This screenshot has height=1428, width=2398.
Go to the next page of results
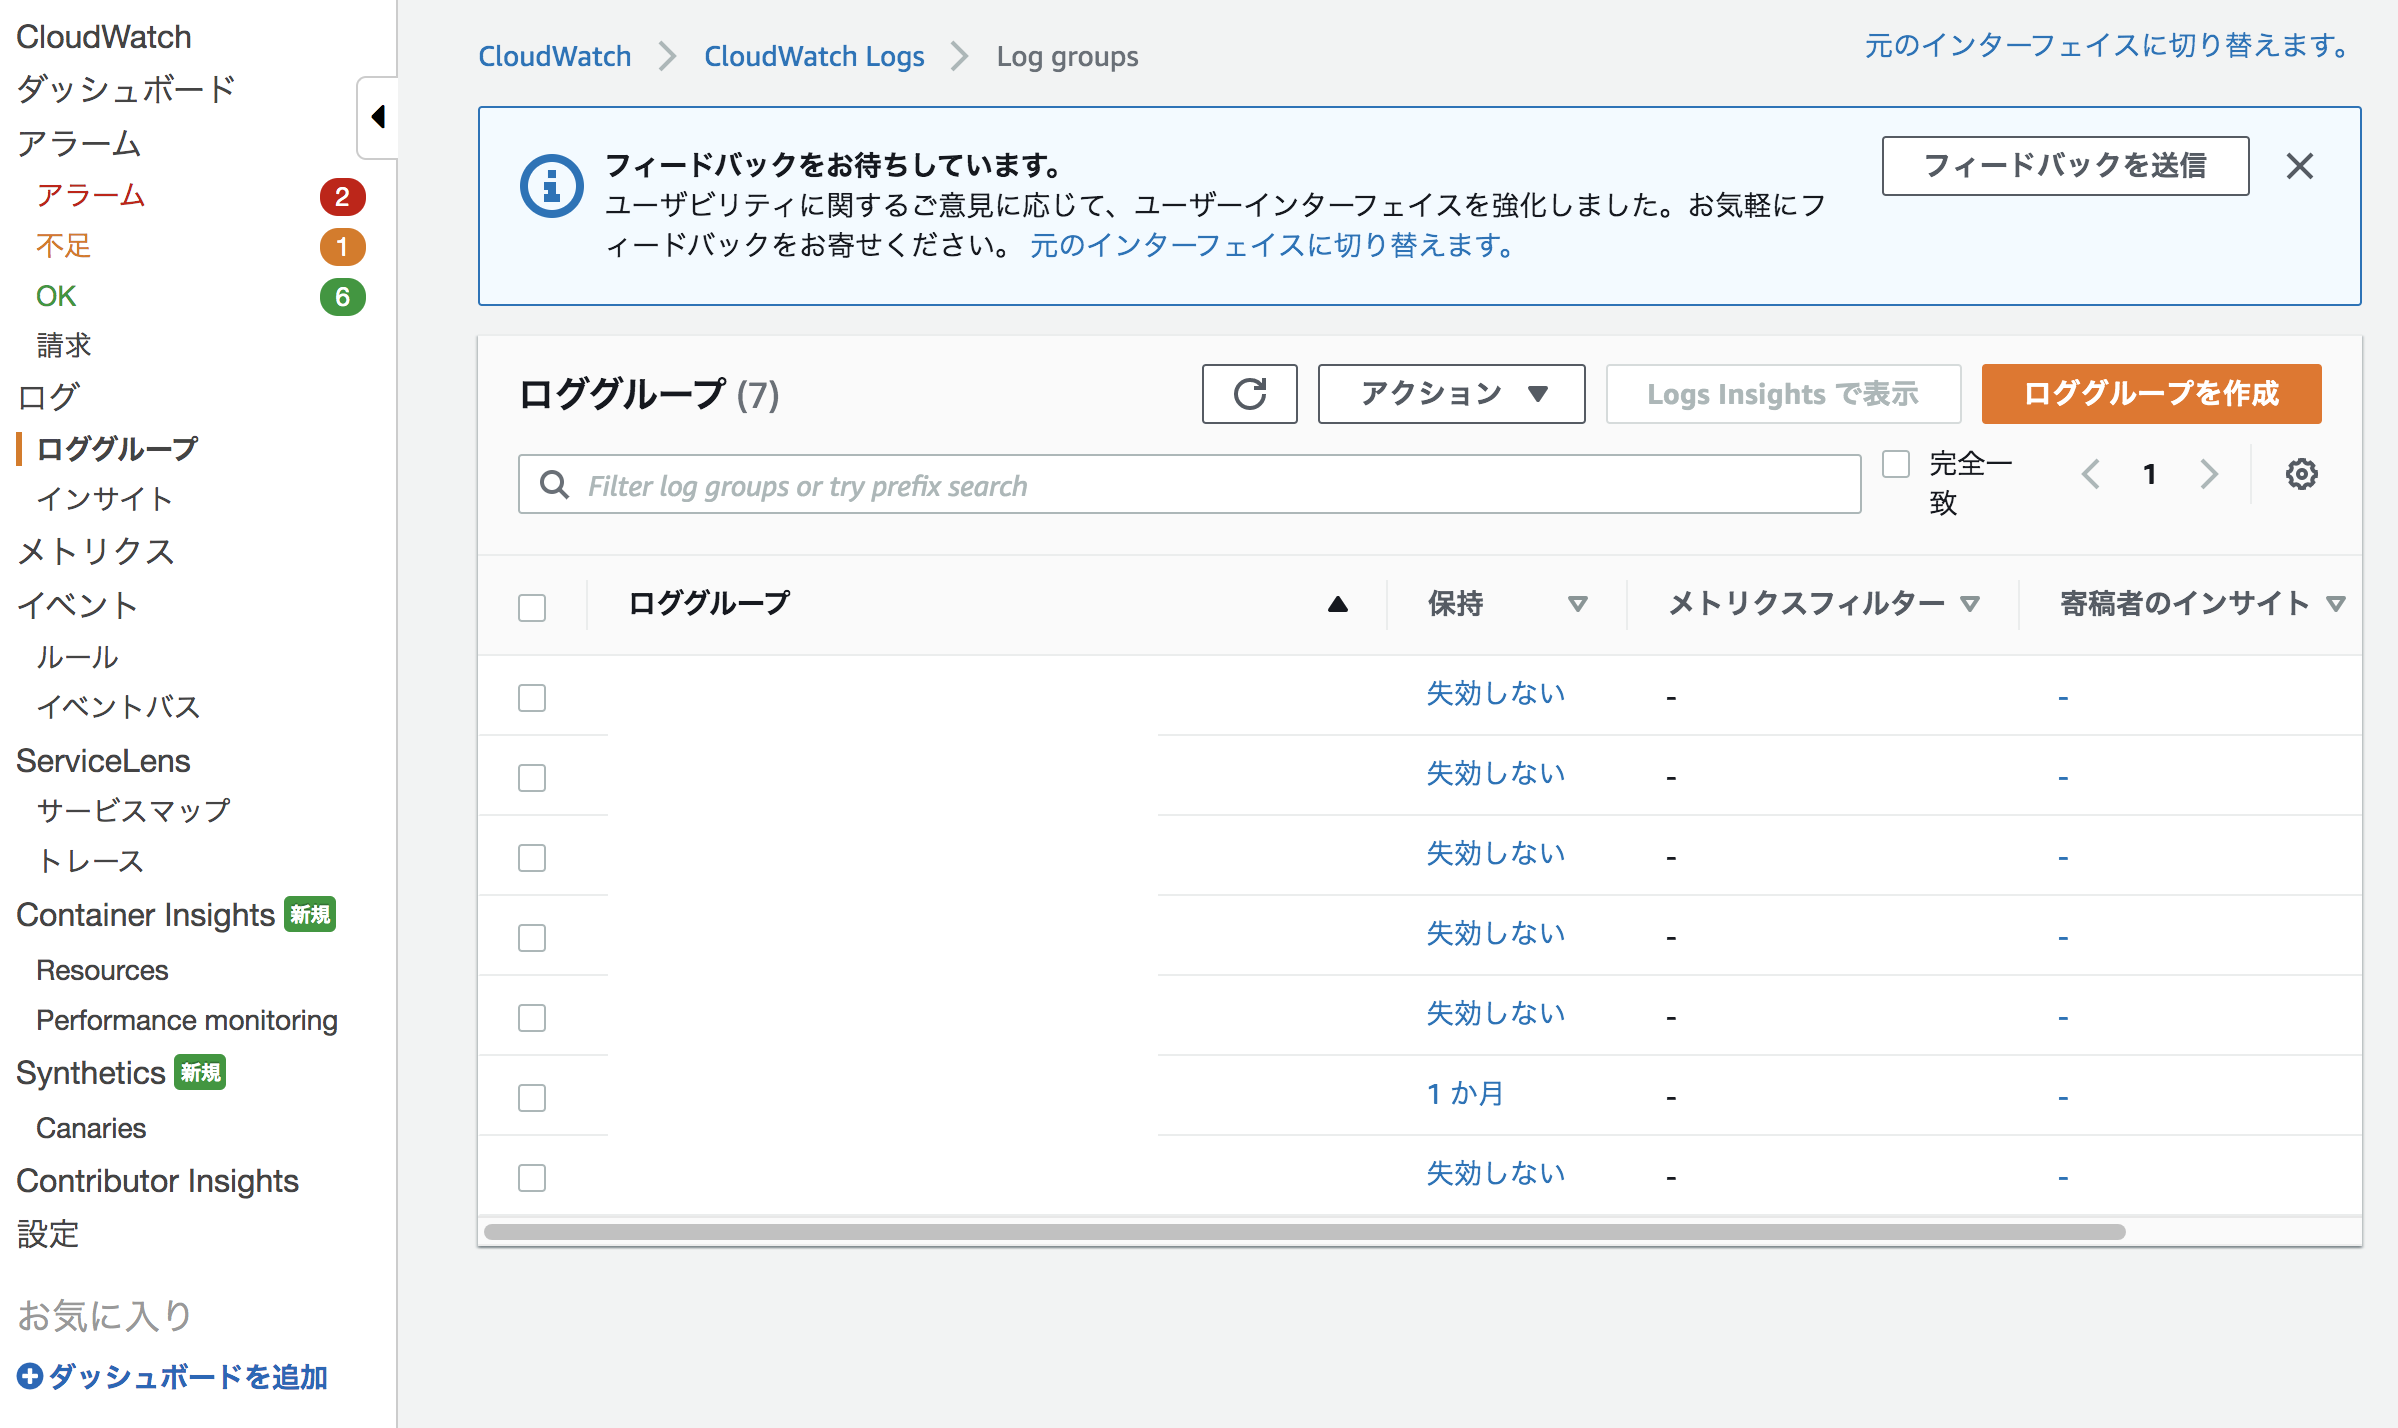pos(2210,474)
